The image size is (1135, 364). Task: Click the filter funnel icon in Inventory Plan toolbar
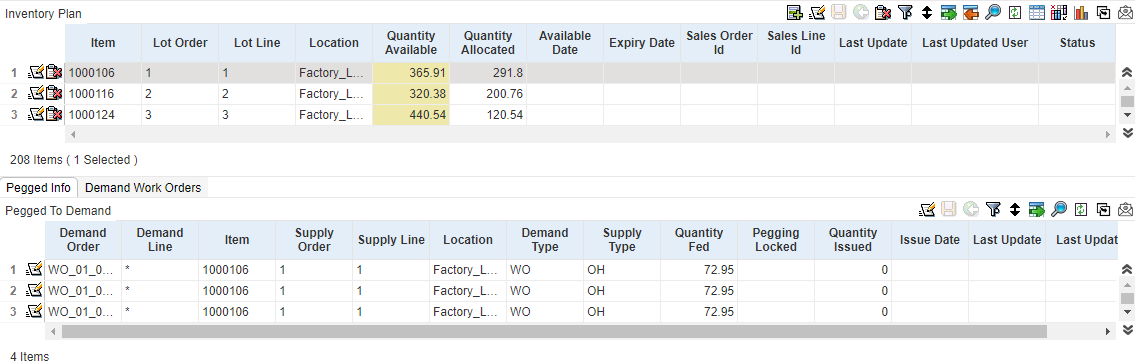(905, 12)
